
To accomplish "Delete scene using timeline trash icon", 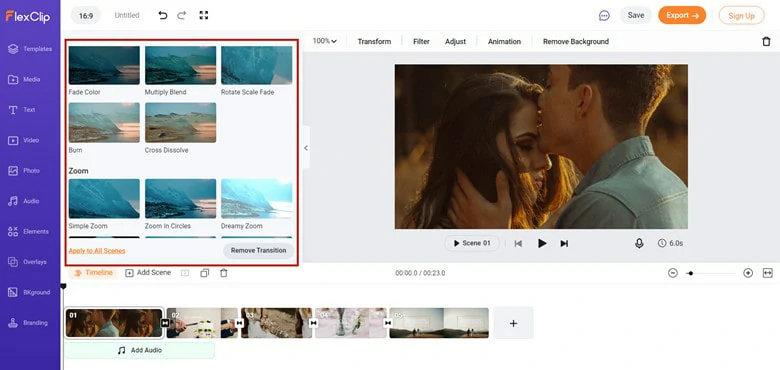I will [x=224, y=273].
